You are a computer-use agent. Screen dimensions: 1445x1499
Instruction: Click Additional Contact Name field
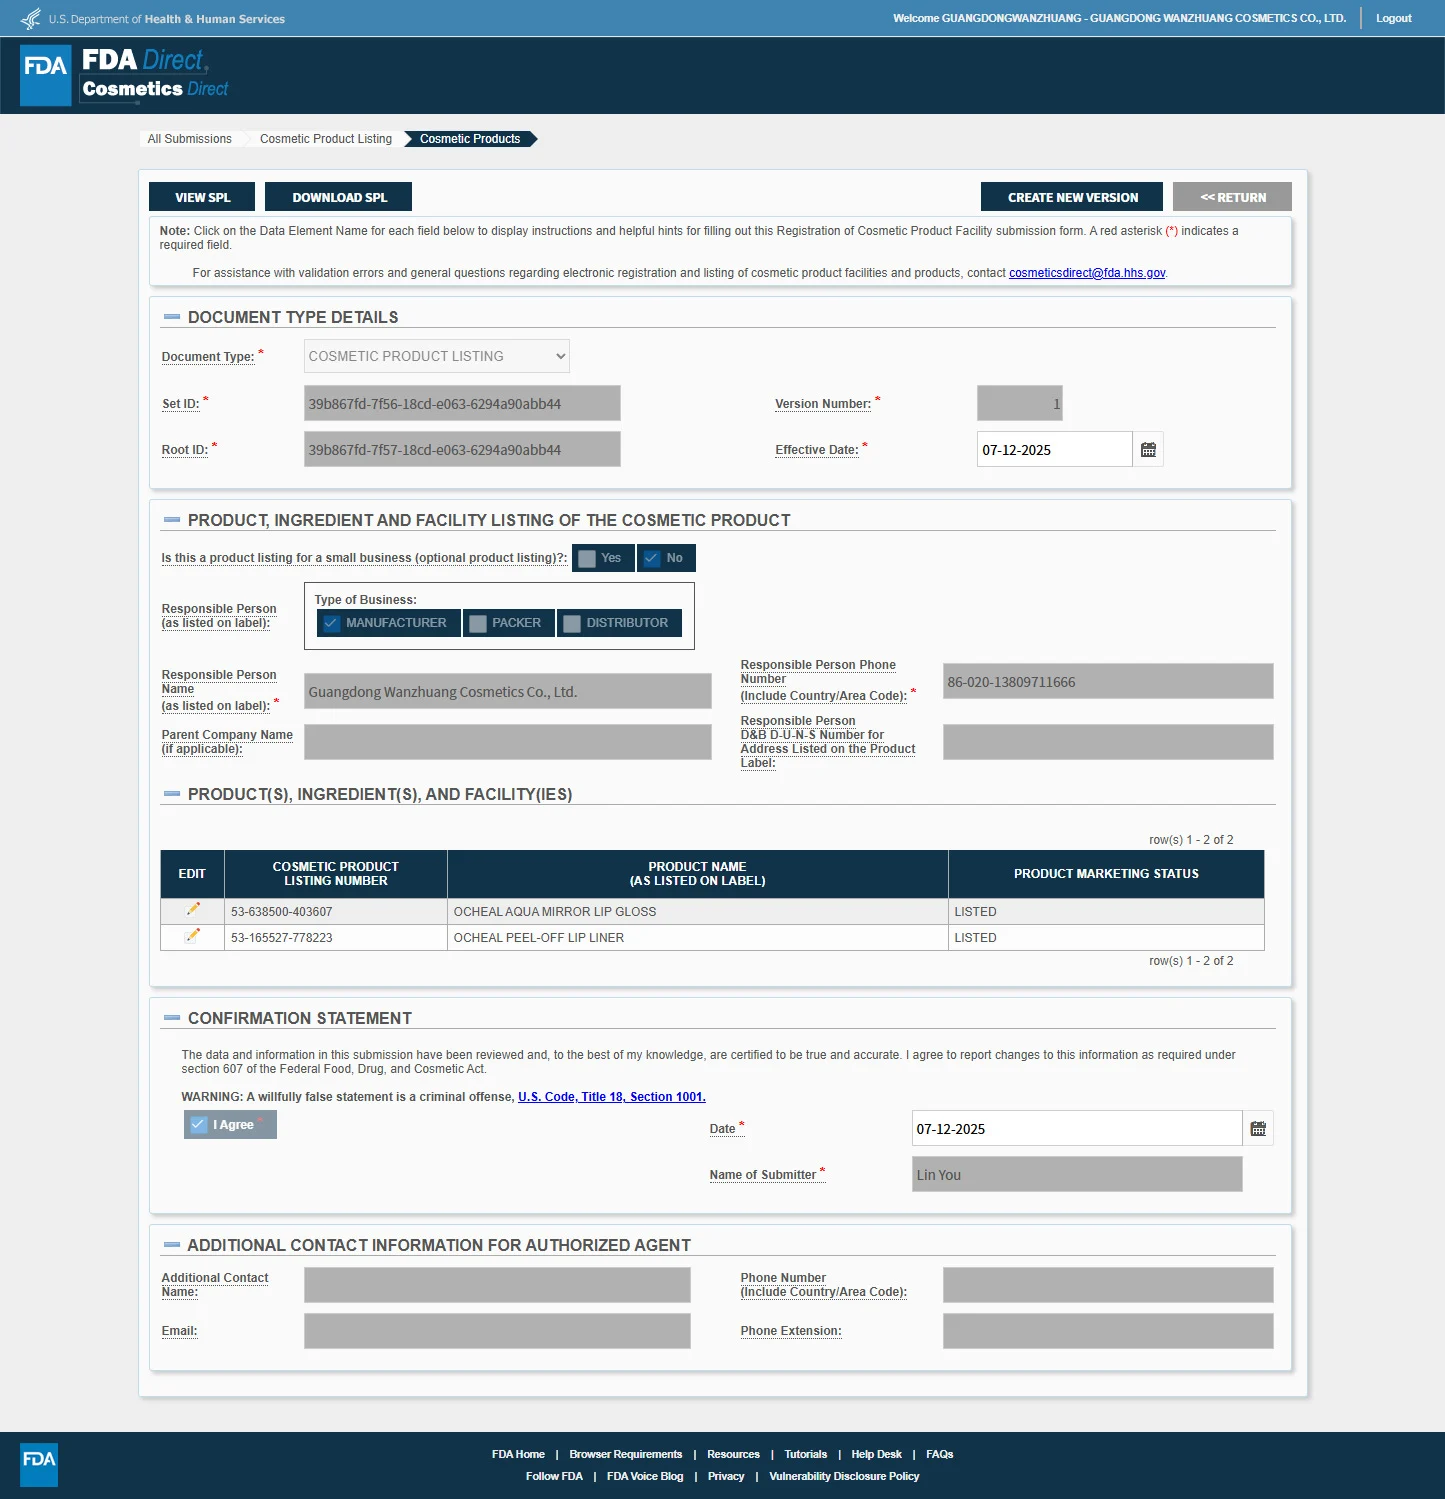tap(497, 1285)
